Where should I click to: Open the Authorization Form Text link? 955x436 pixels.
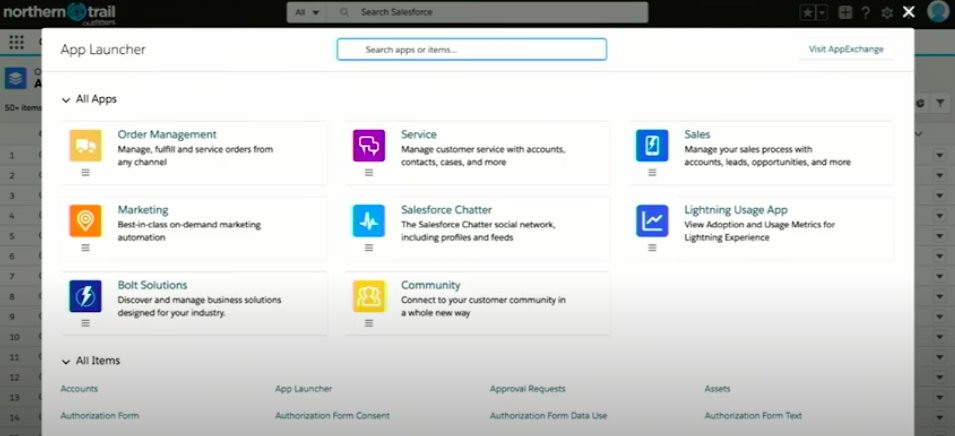tap(753, 416)
